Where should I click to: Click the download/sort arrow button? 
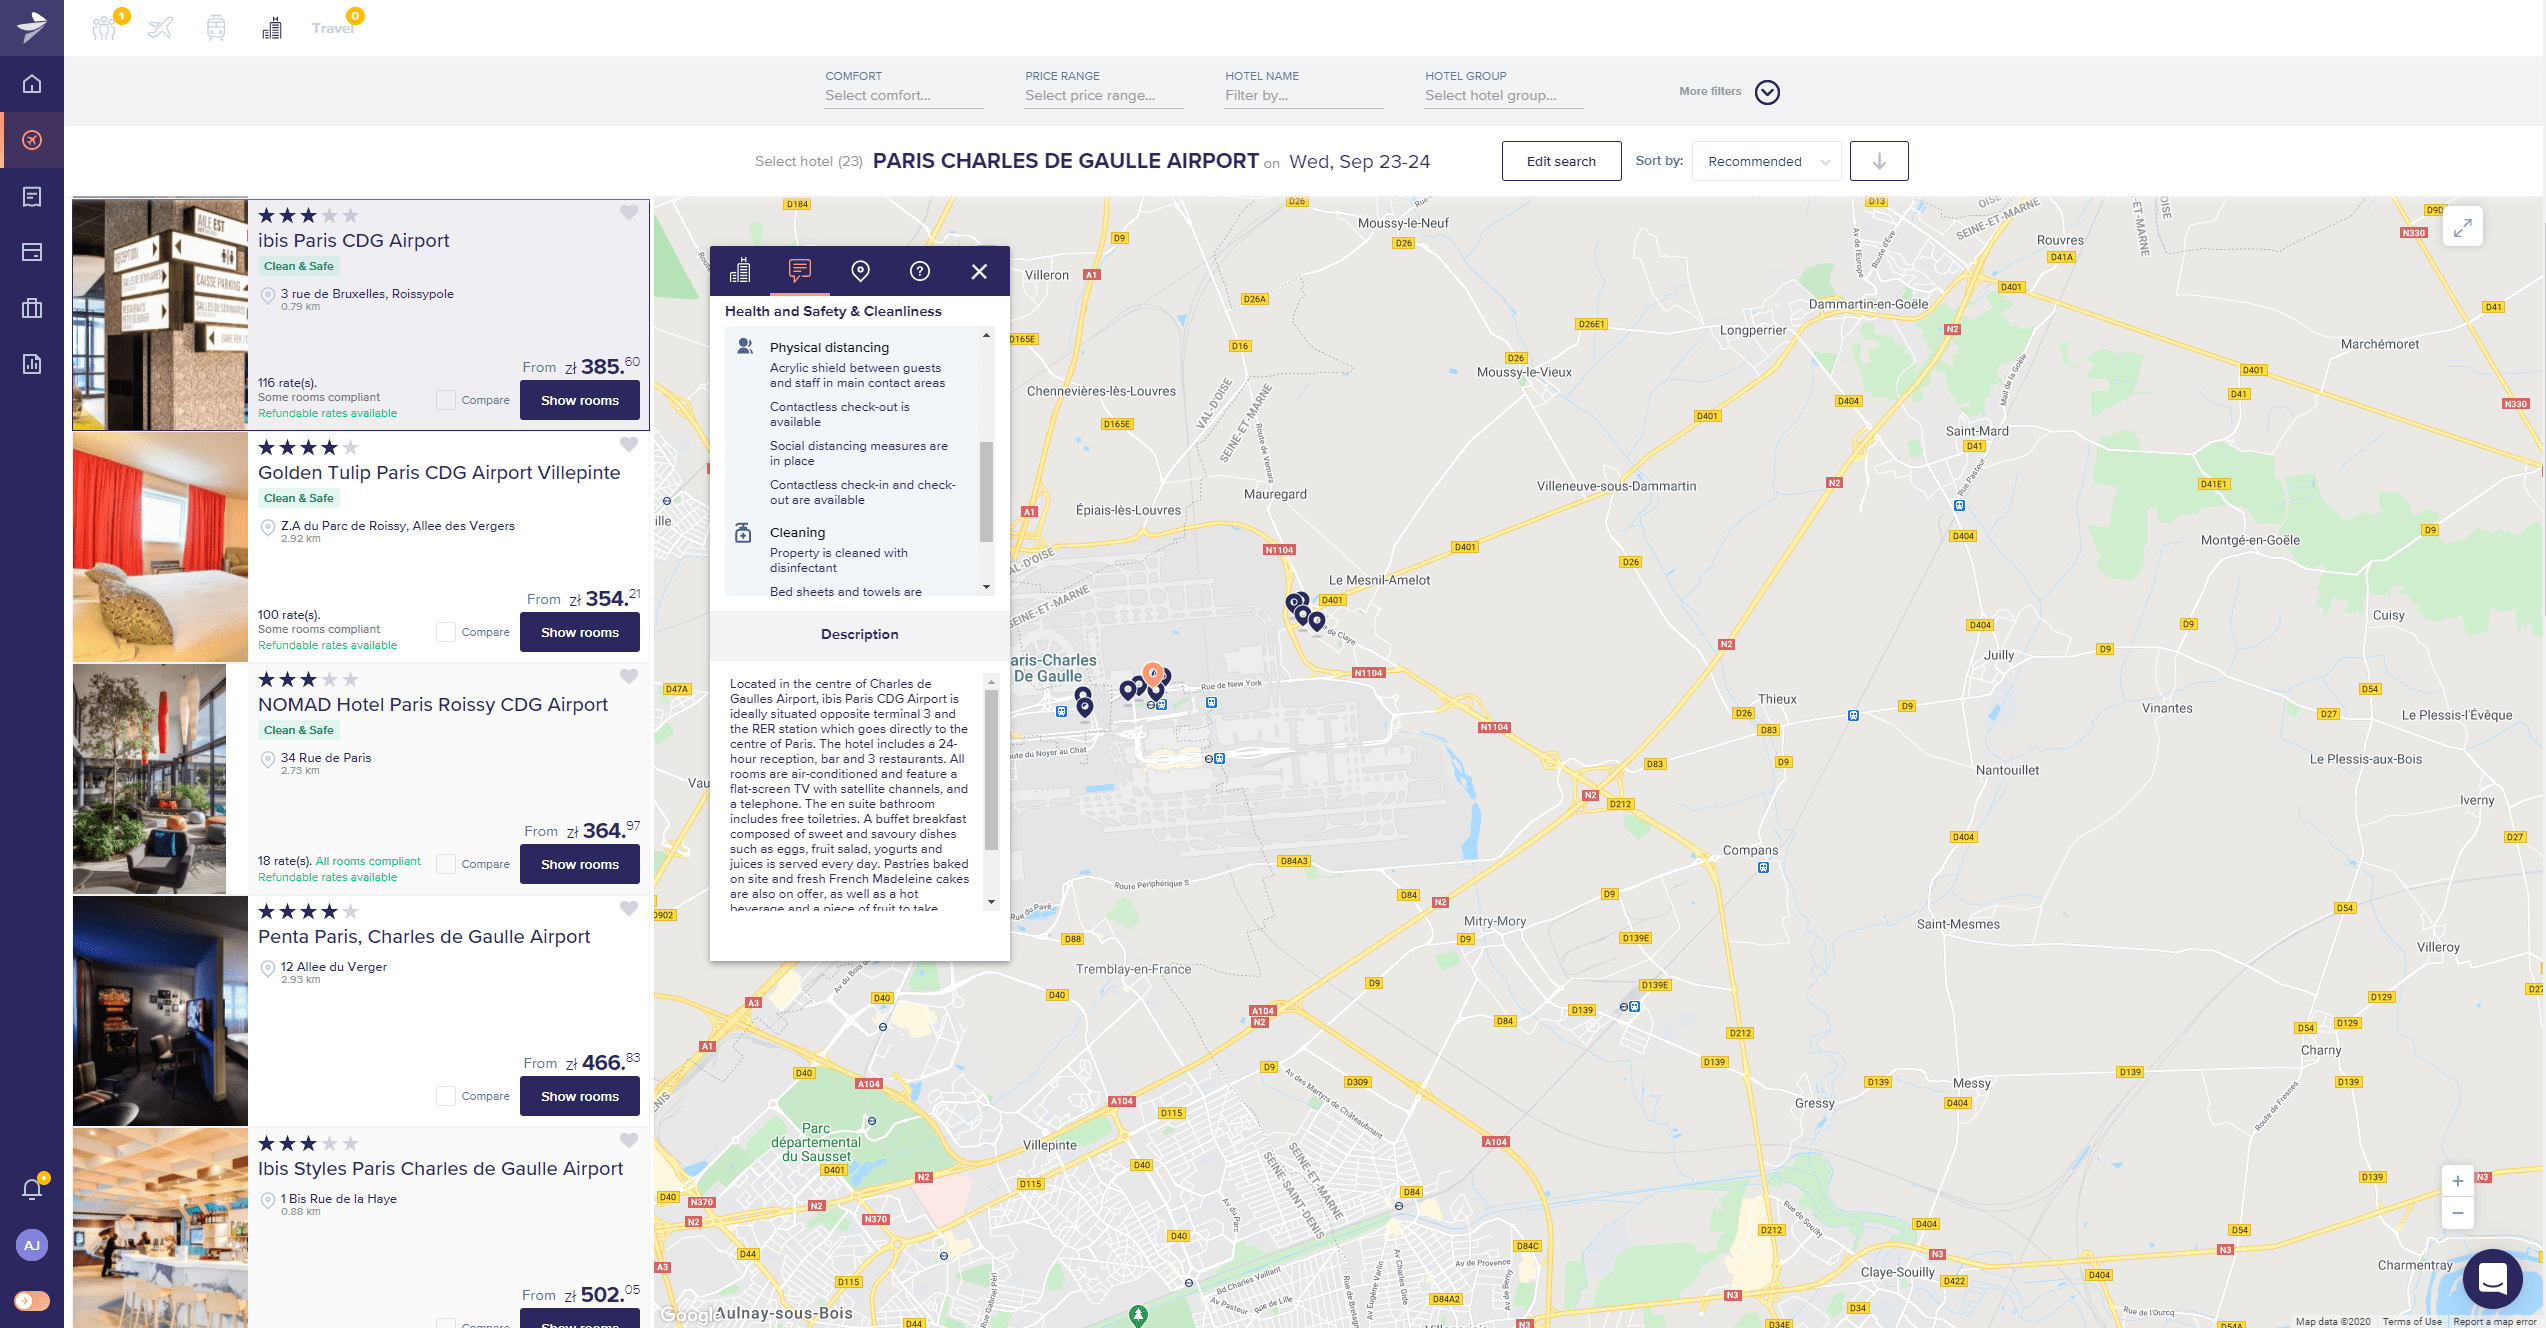tap(1879, 160)
